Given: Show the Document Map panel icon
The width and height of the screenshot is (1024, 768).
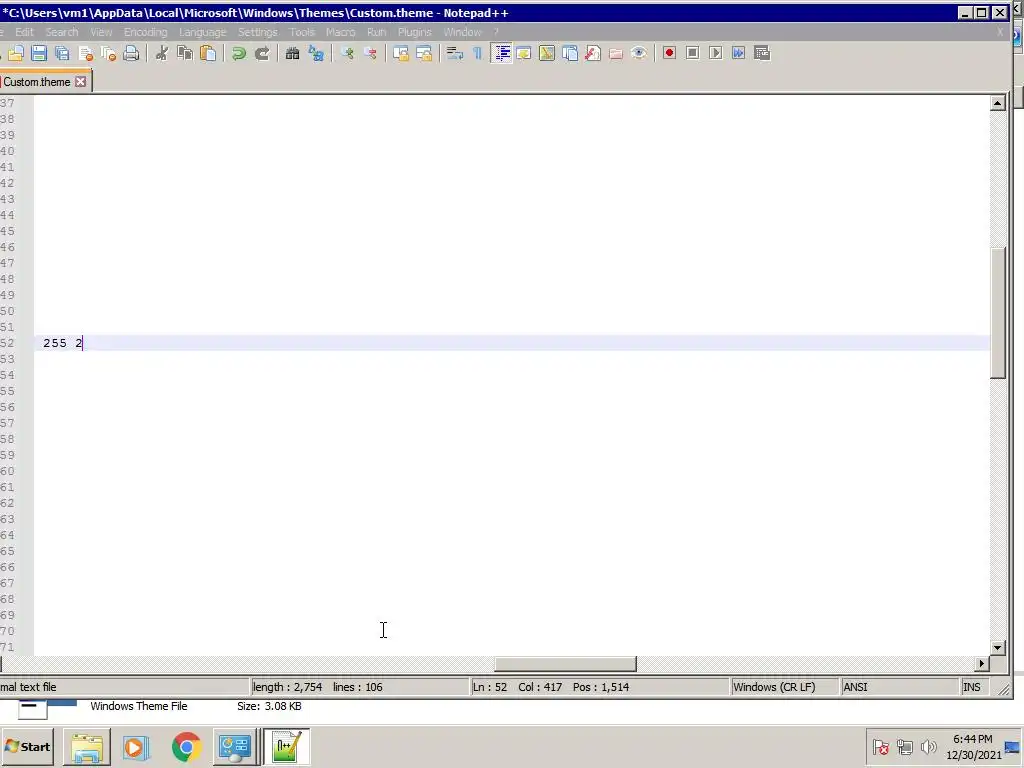Looking at the screenshot, I should (547, 54).
